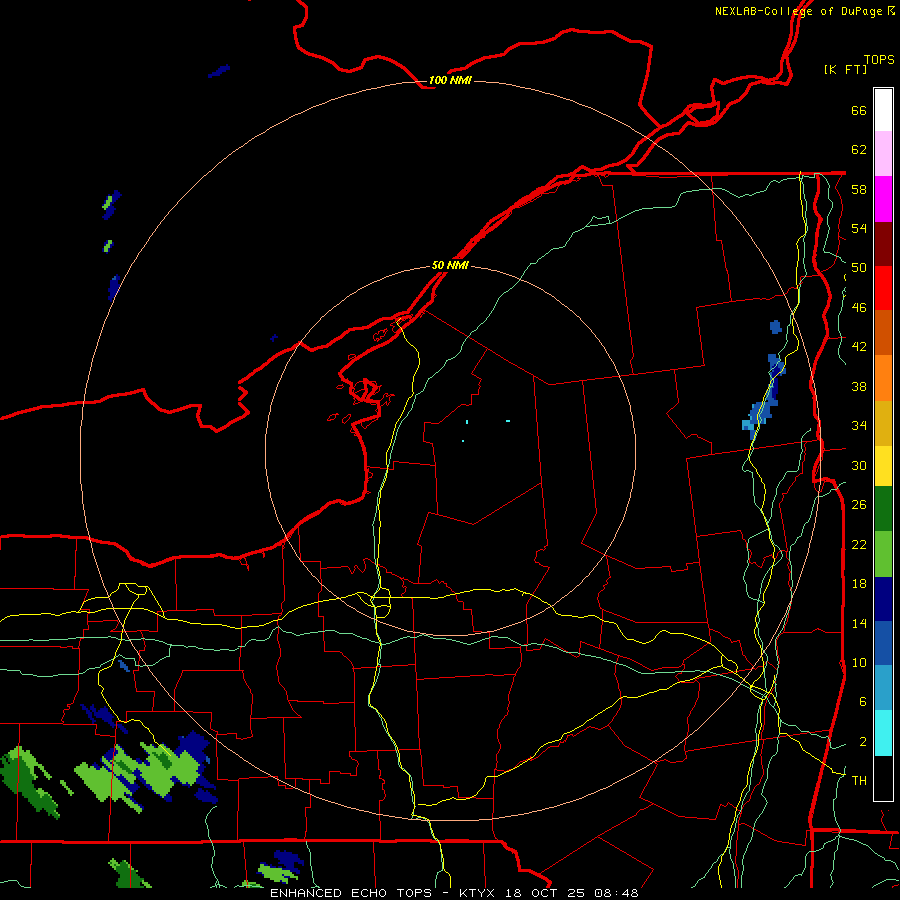The width and height of the screenshot is (900, 900).
Task: Click the "50 NMI" range ring label
Action: (450, 265)
